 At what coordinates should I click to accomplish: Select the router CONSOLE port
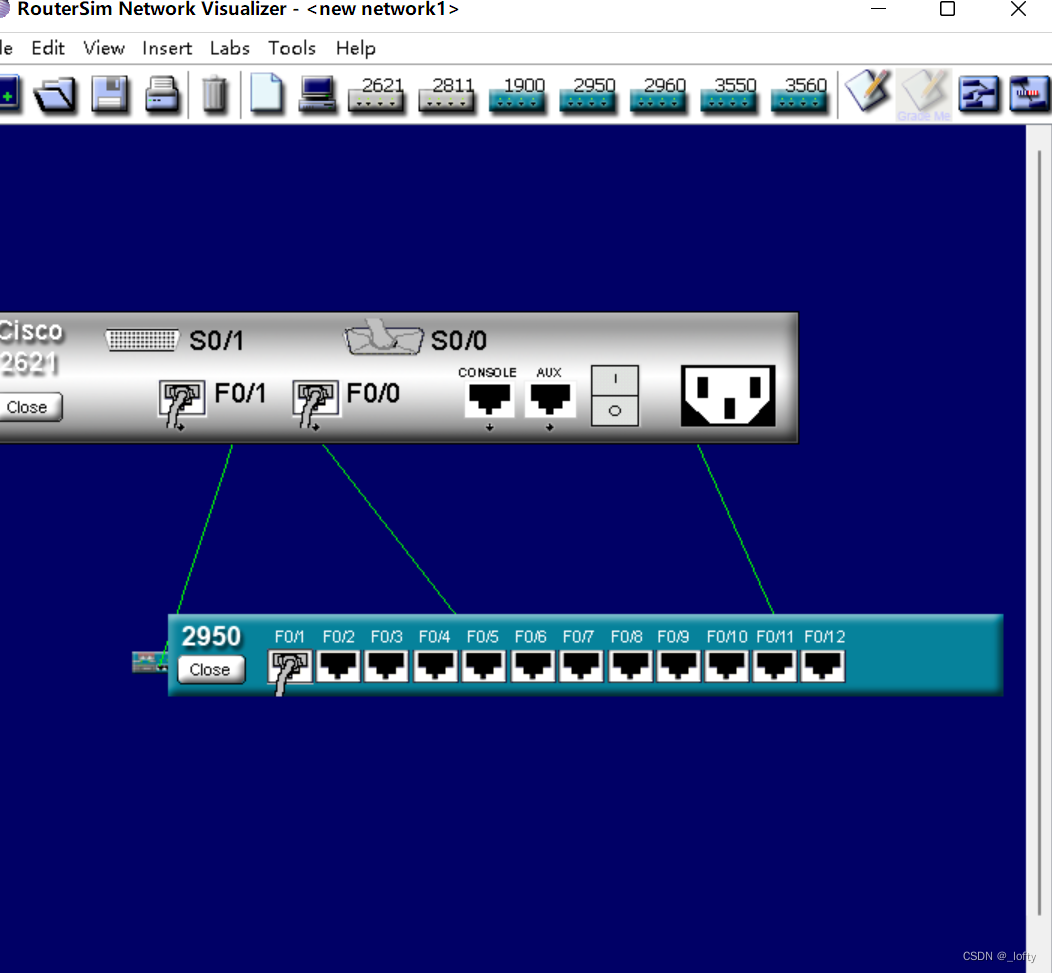(489, 399)
